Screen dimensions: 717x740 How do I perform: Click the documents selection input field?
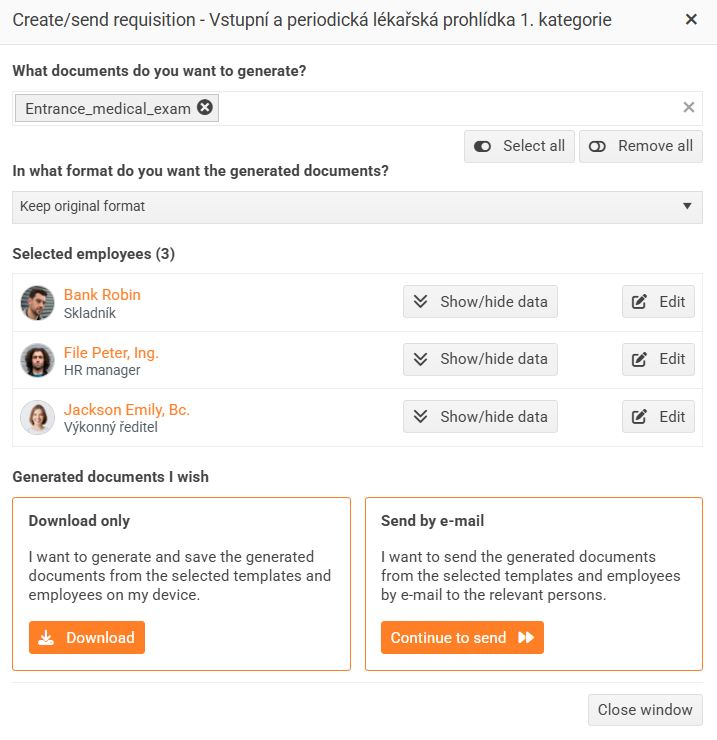(x=440, y=108)
